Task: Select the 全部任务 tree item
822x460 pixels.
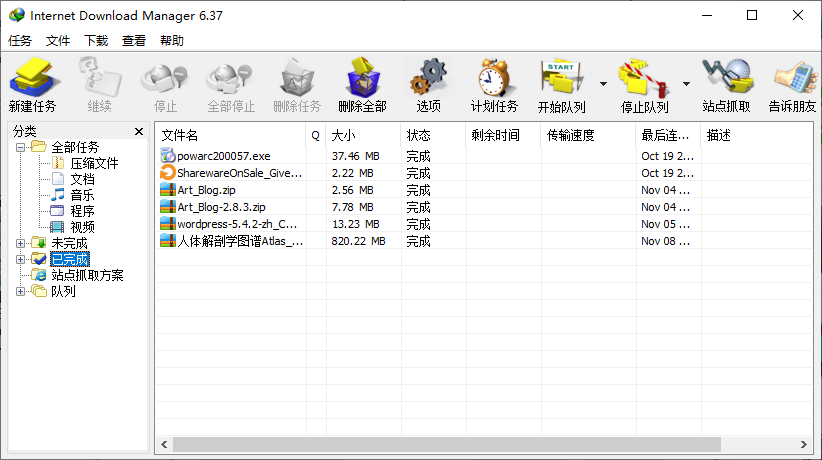Action: 75,147
